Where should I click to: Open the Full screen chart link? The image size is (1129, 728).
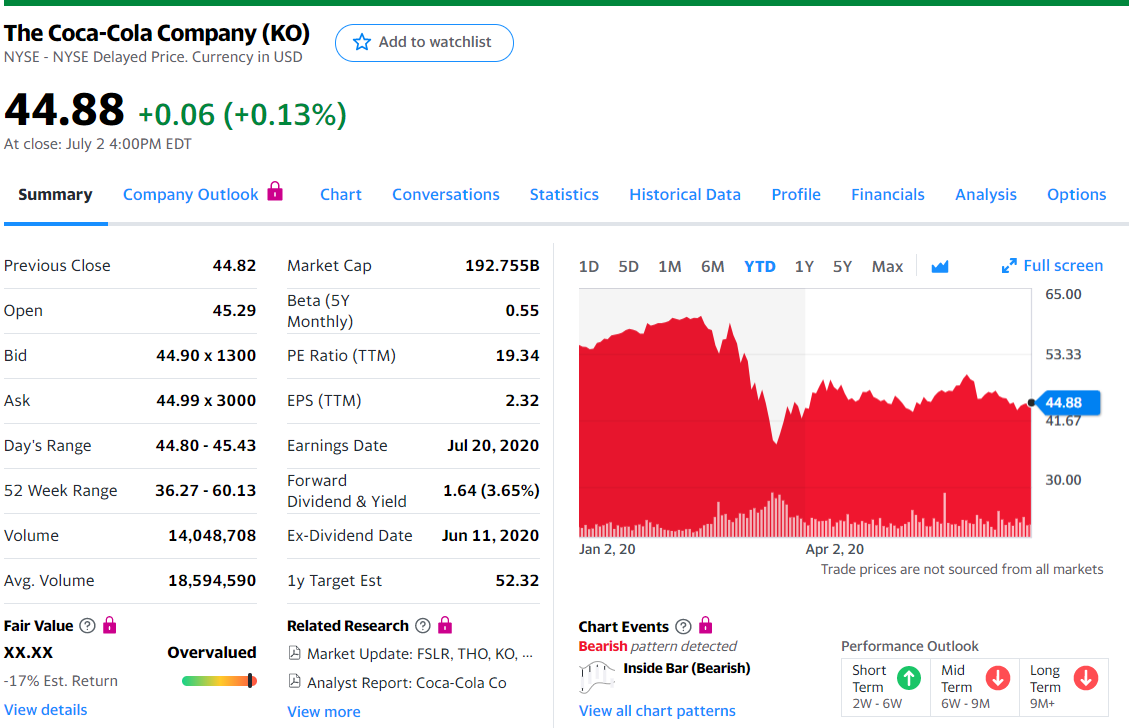tap(1063, 266)
